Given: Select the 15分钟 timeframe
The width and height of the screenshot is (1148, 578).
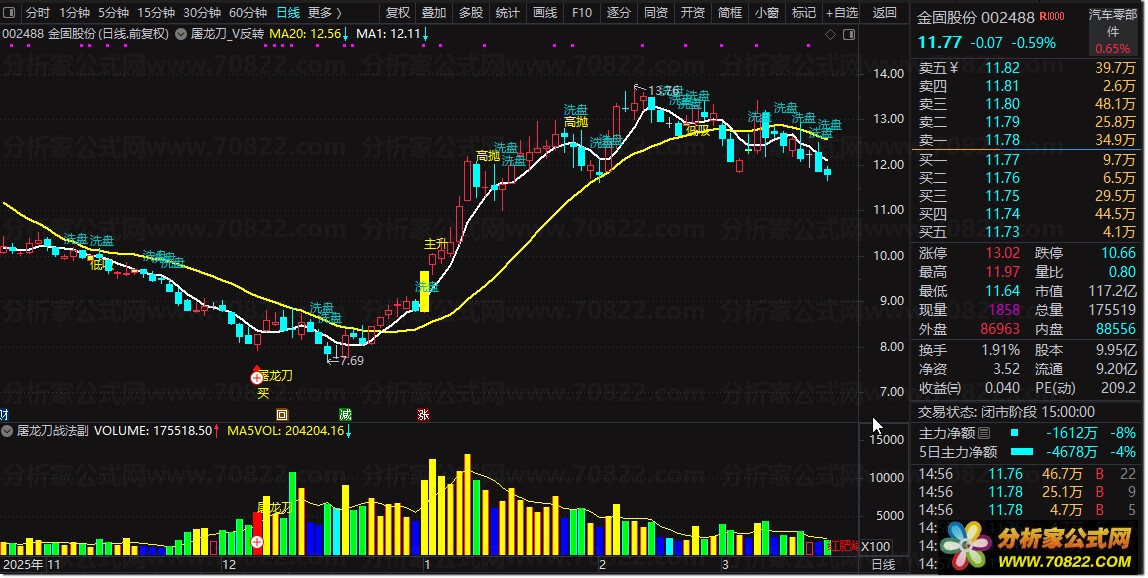Looking at the screenshot, I should point(156,12).
